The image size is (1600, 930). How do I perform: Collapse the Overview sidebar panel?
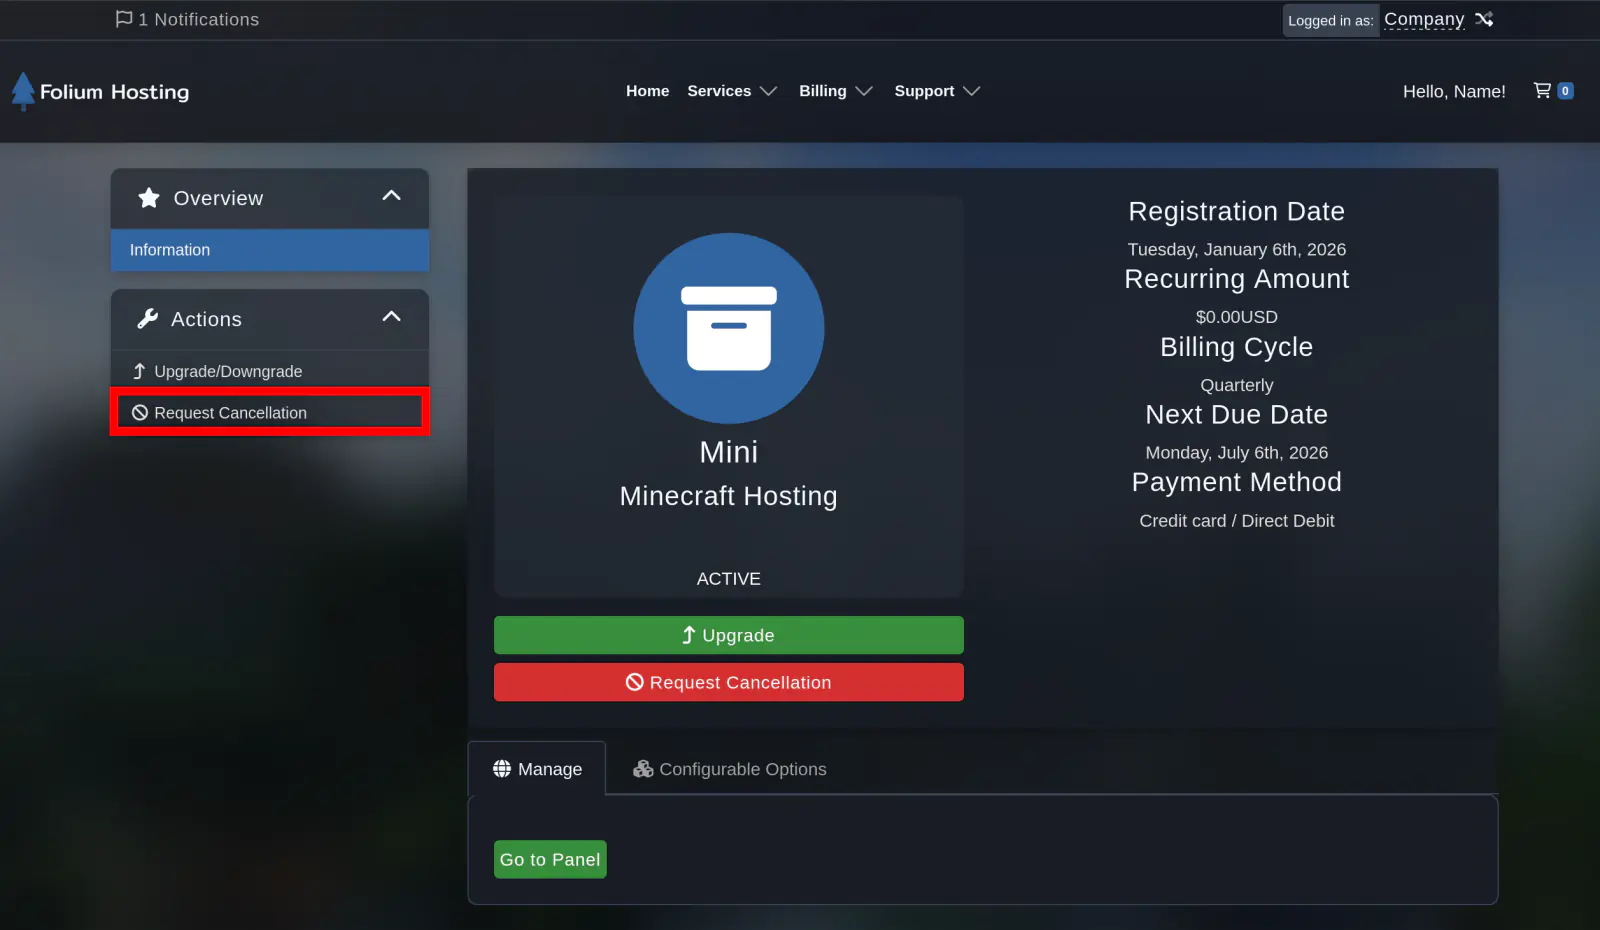tap(391, 196)
